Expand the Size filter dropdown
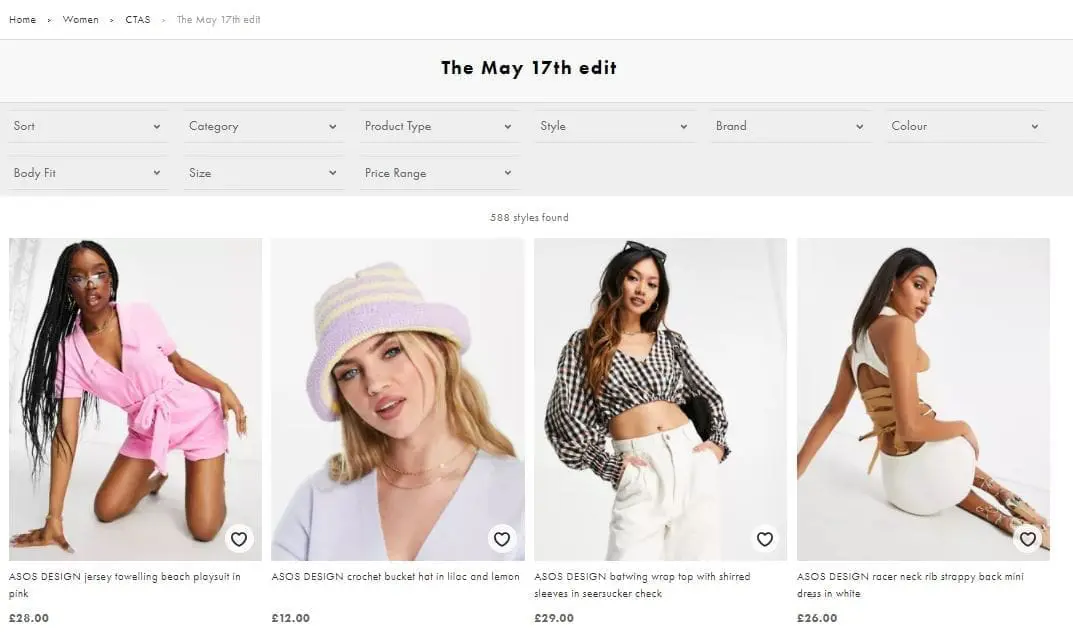Image resolution: width=1073 pixels, height=632 pixels. click(x=262, y=173)
